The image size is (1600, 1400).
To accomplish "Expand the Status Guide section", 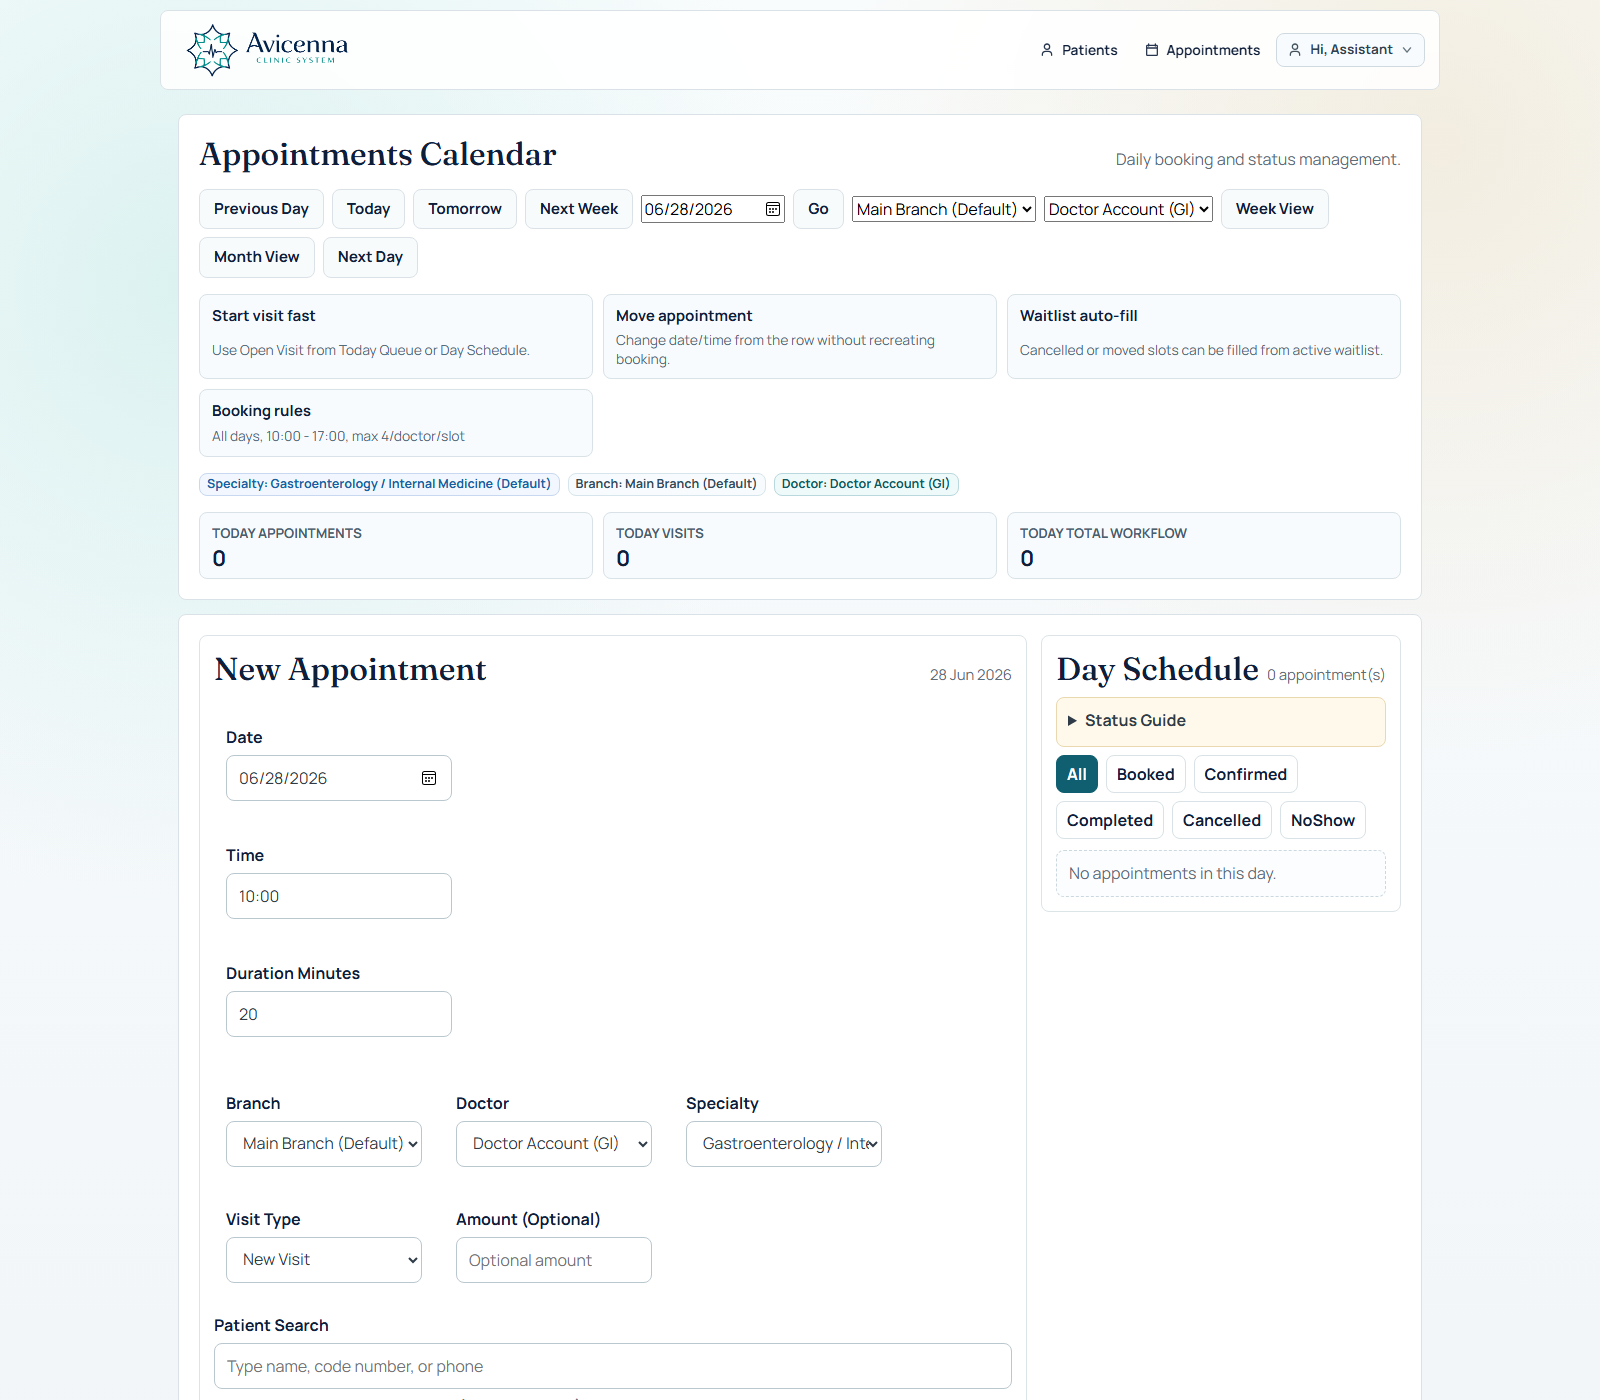I will point(1221,721).
